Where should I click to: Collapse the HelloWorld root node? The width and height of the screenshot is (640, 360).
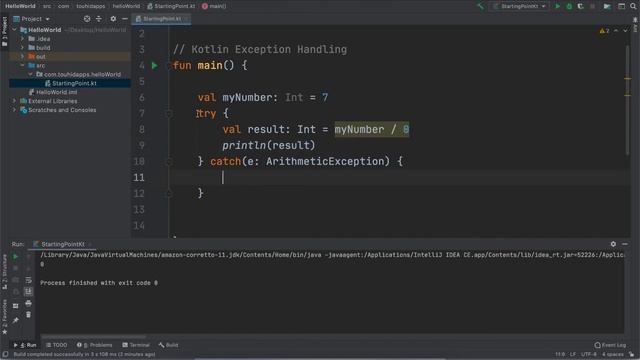[15, 30]
